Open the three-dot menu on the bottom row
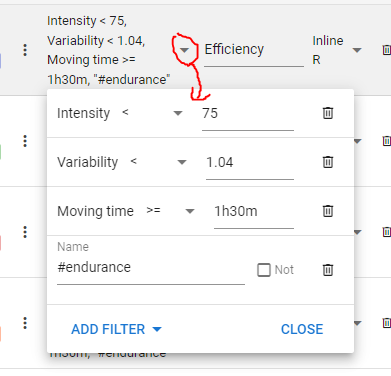 [x=25, y=323]
